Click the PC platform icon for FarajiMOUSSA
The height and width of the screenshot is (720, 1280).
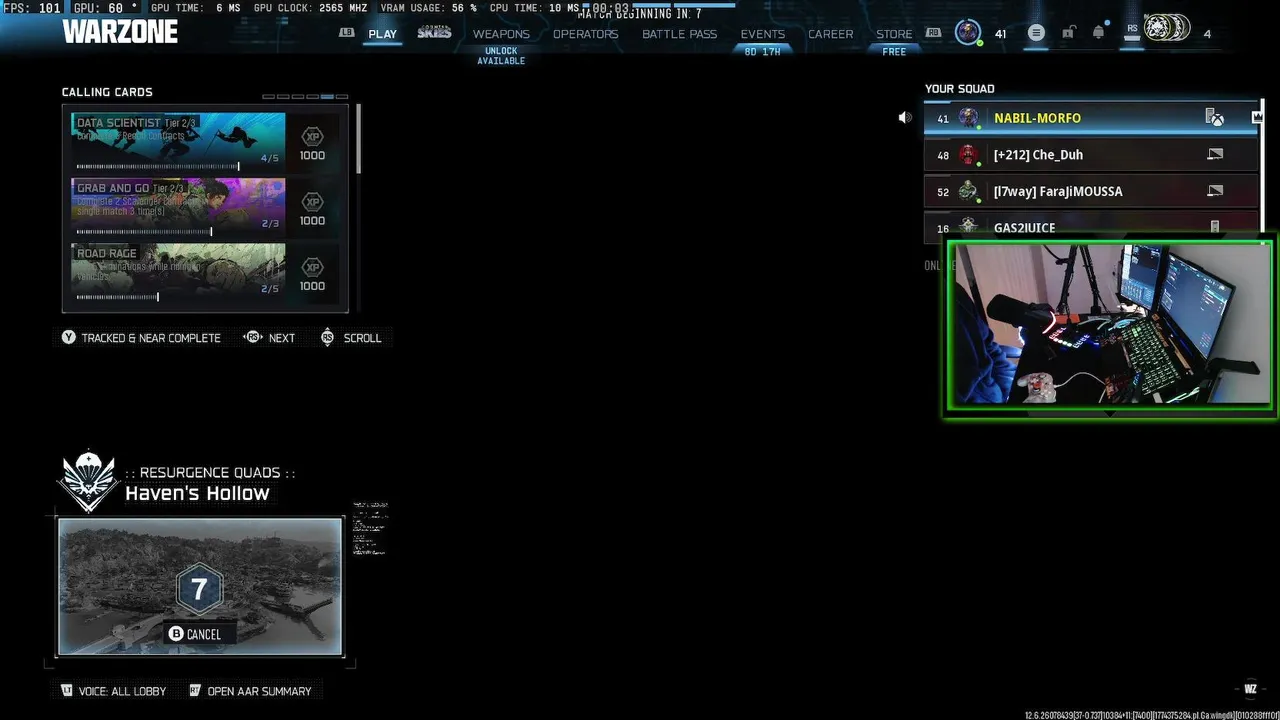click(1215, 191)
